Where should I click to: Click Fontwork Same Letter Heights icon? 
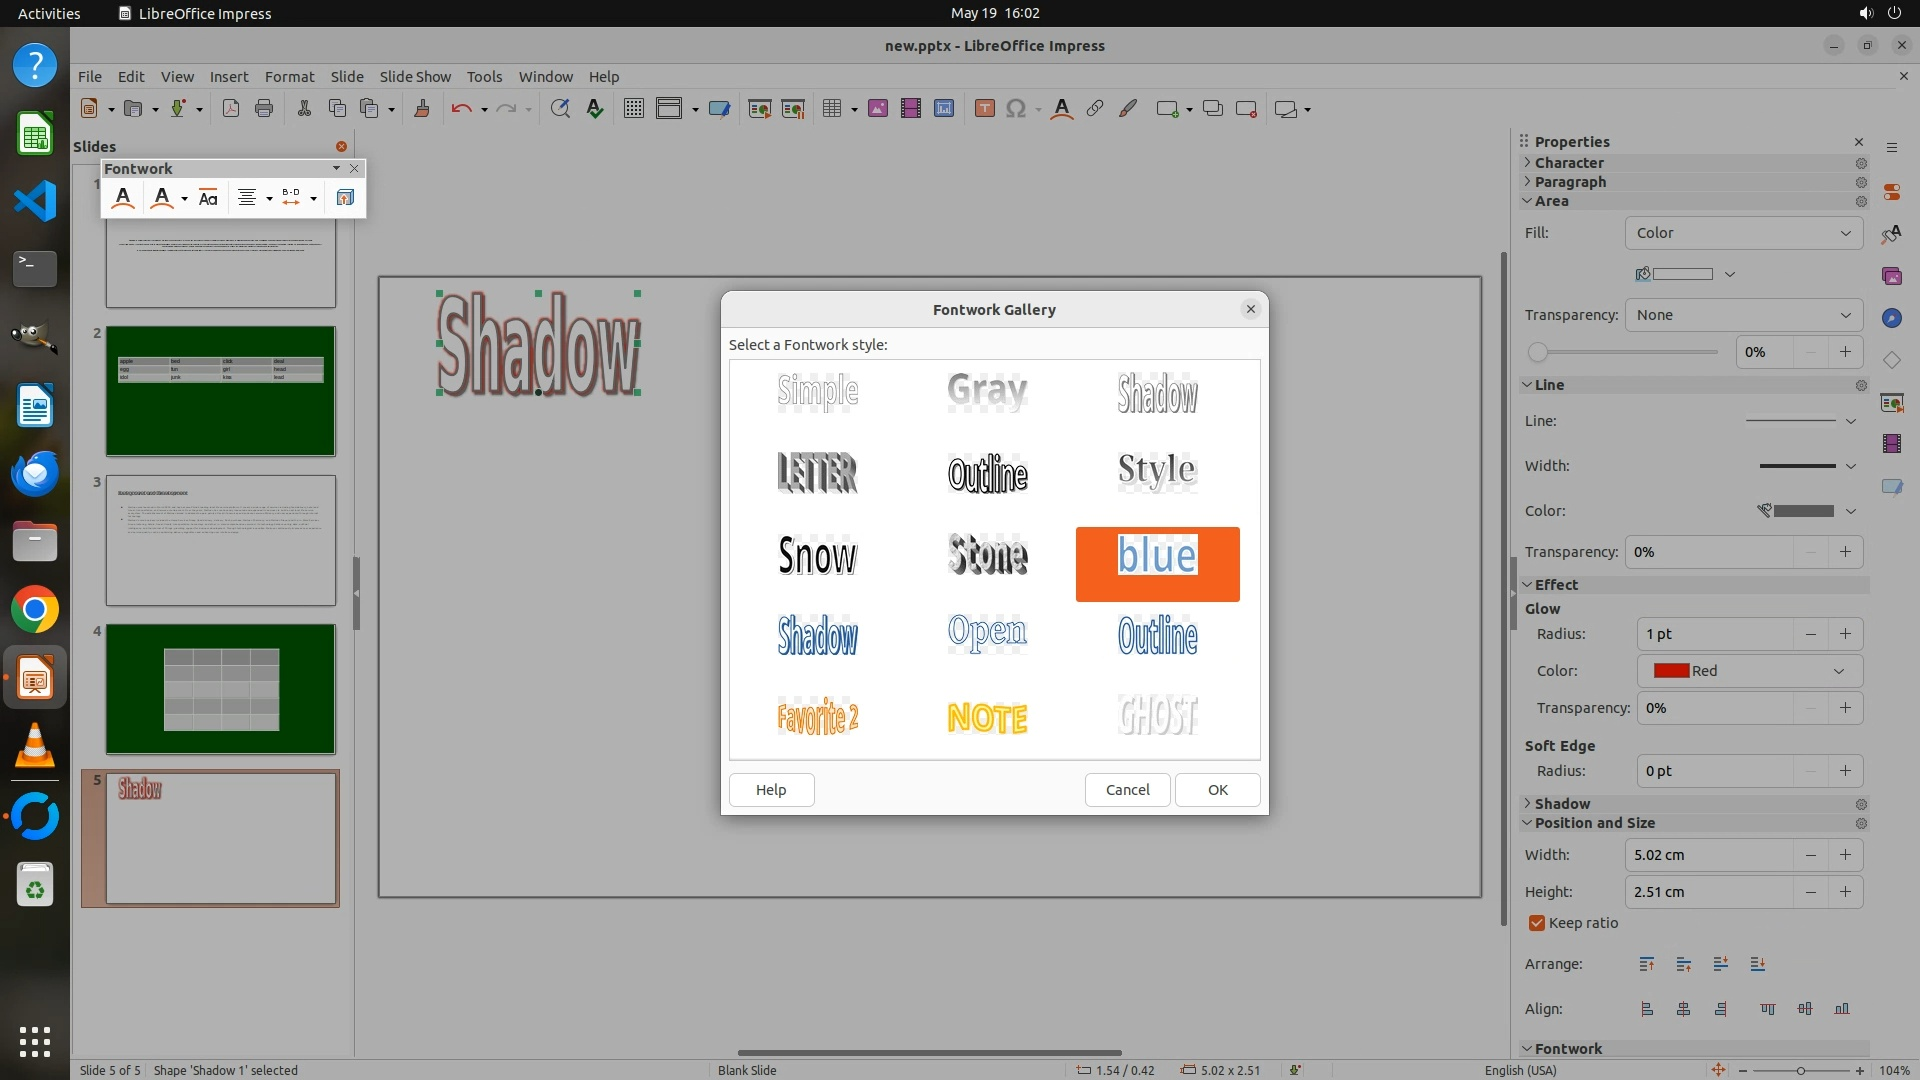click(208, 198)
